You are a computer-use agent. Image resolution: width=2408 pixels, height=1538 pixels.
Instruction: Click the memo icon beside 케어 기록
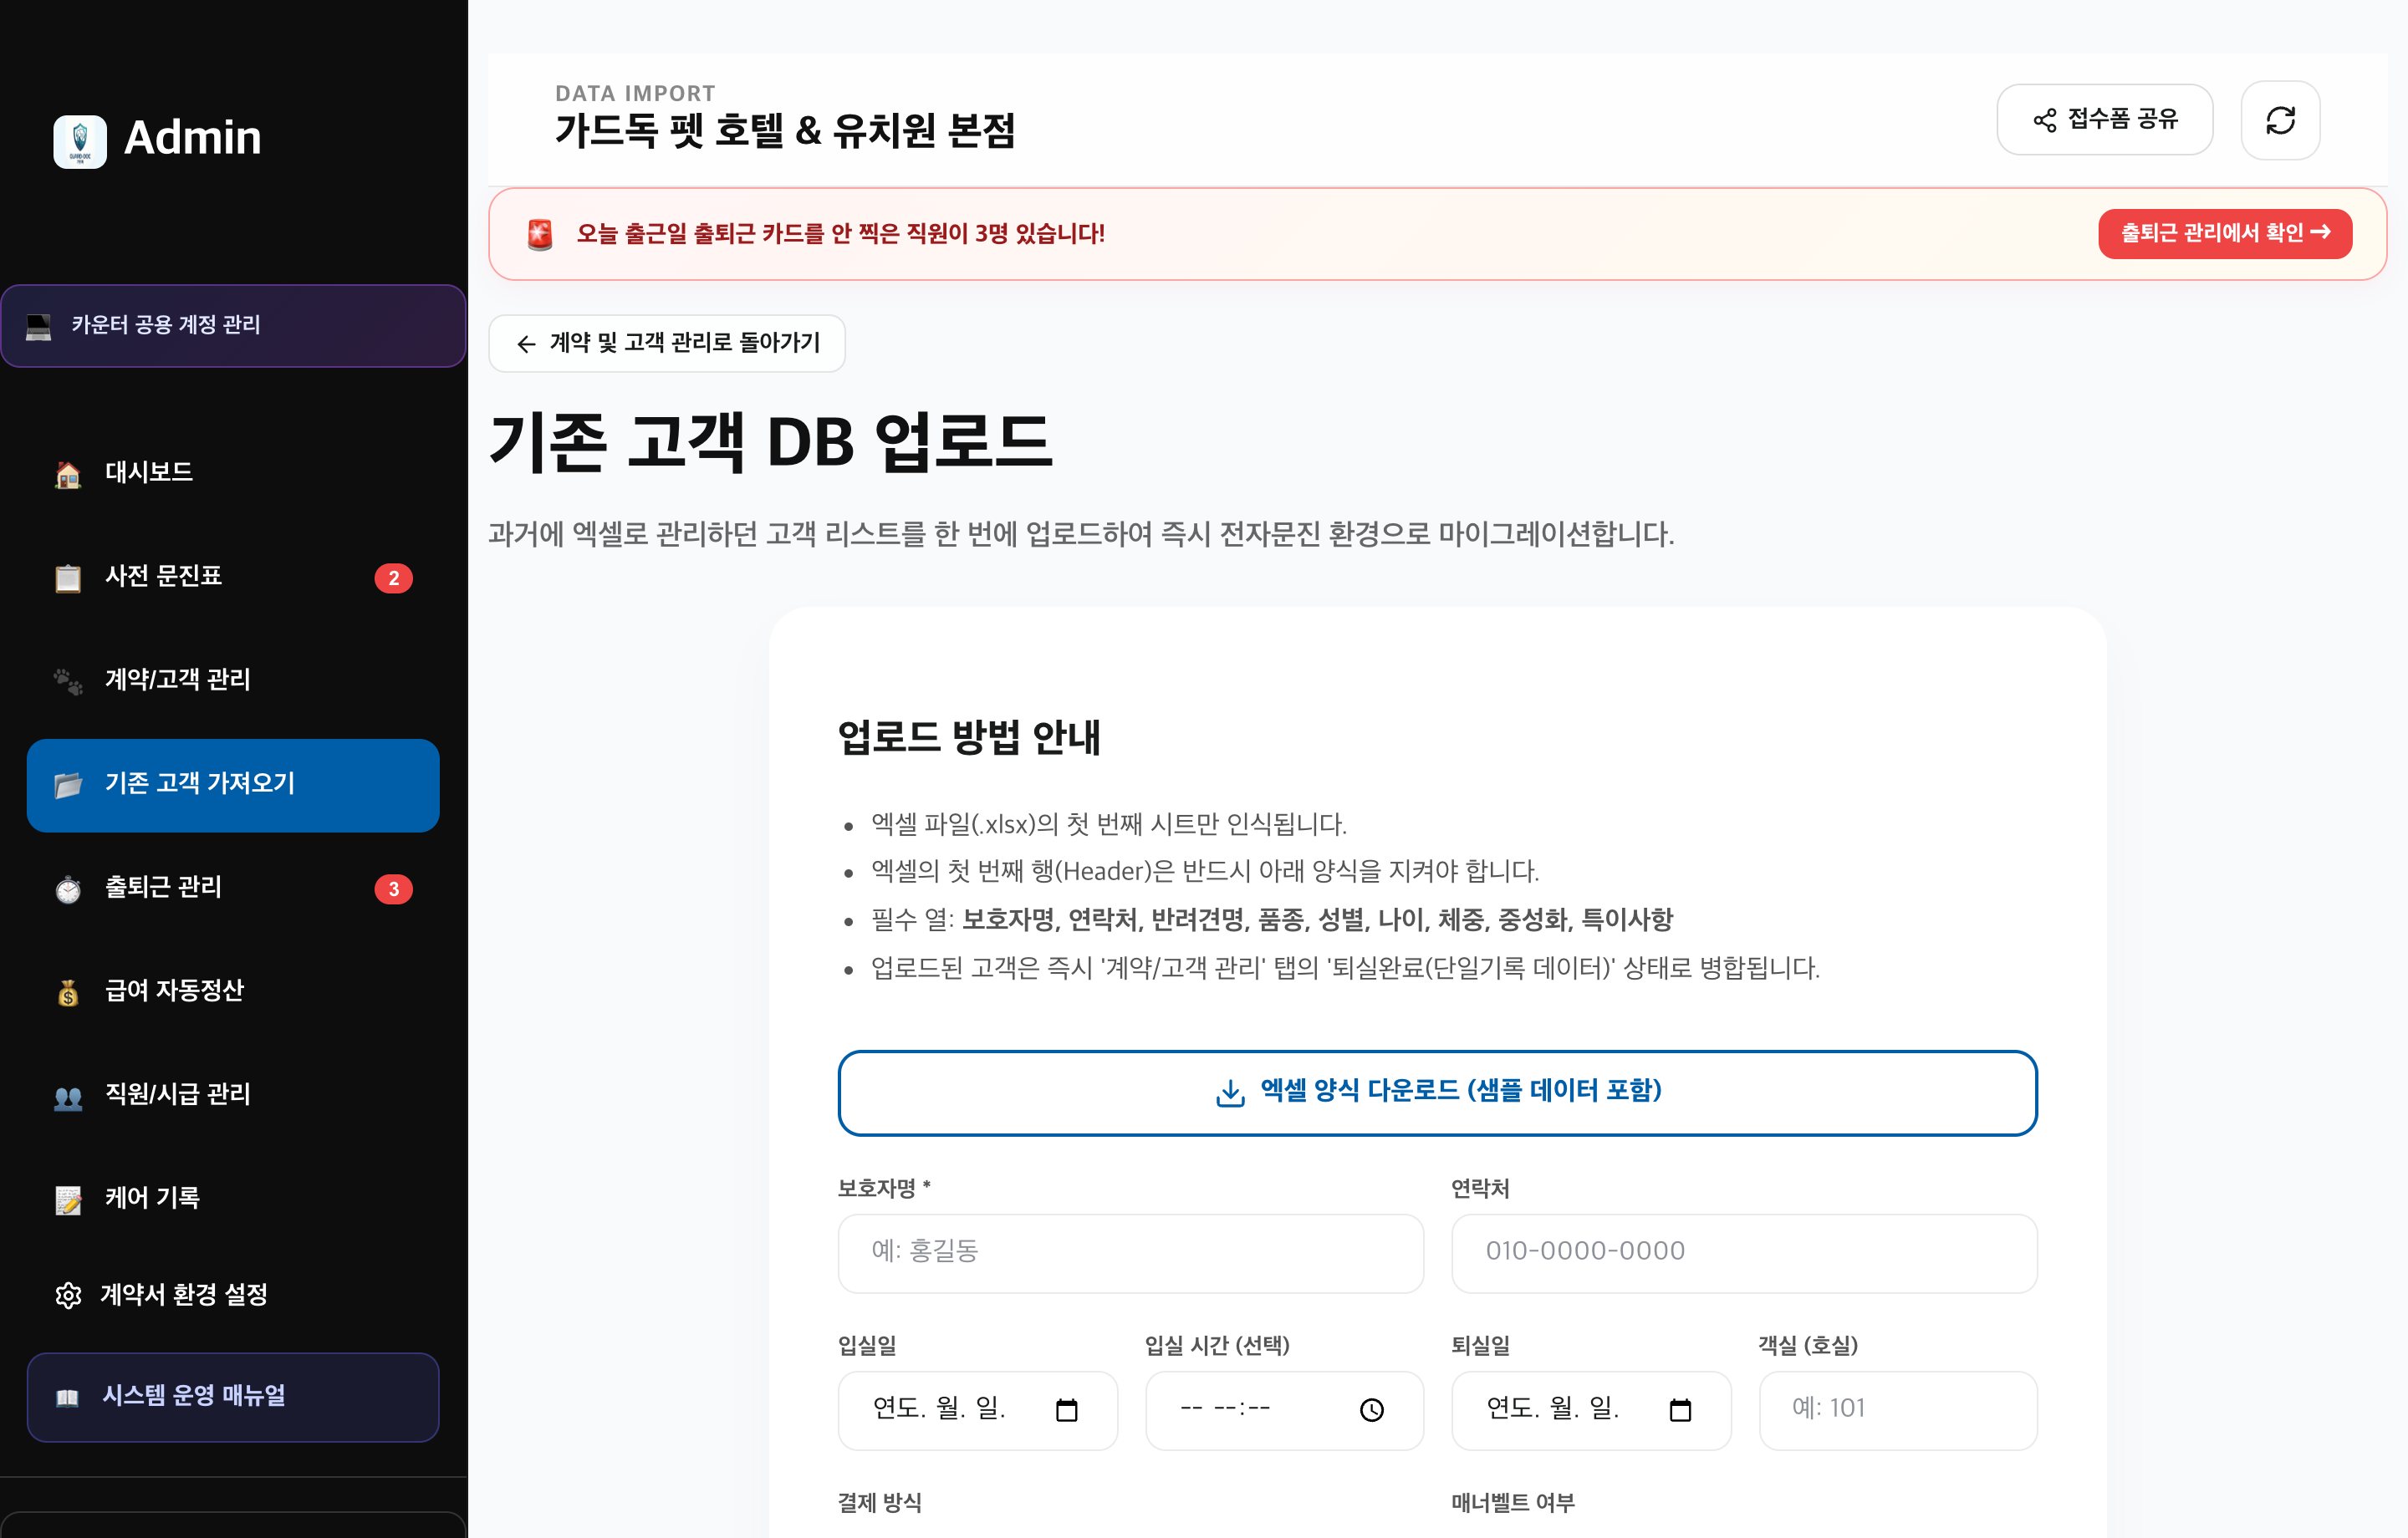click(68, 1200)
